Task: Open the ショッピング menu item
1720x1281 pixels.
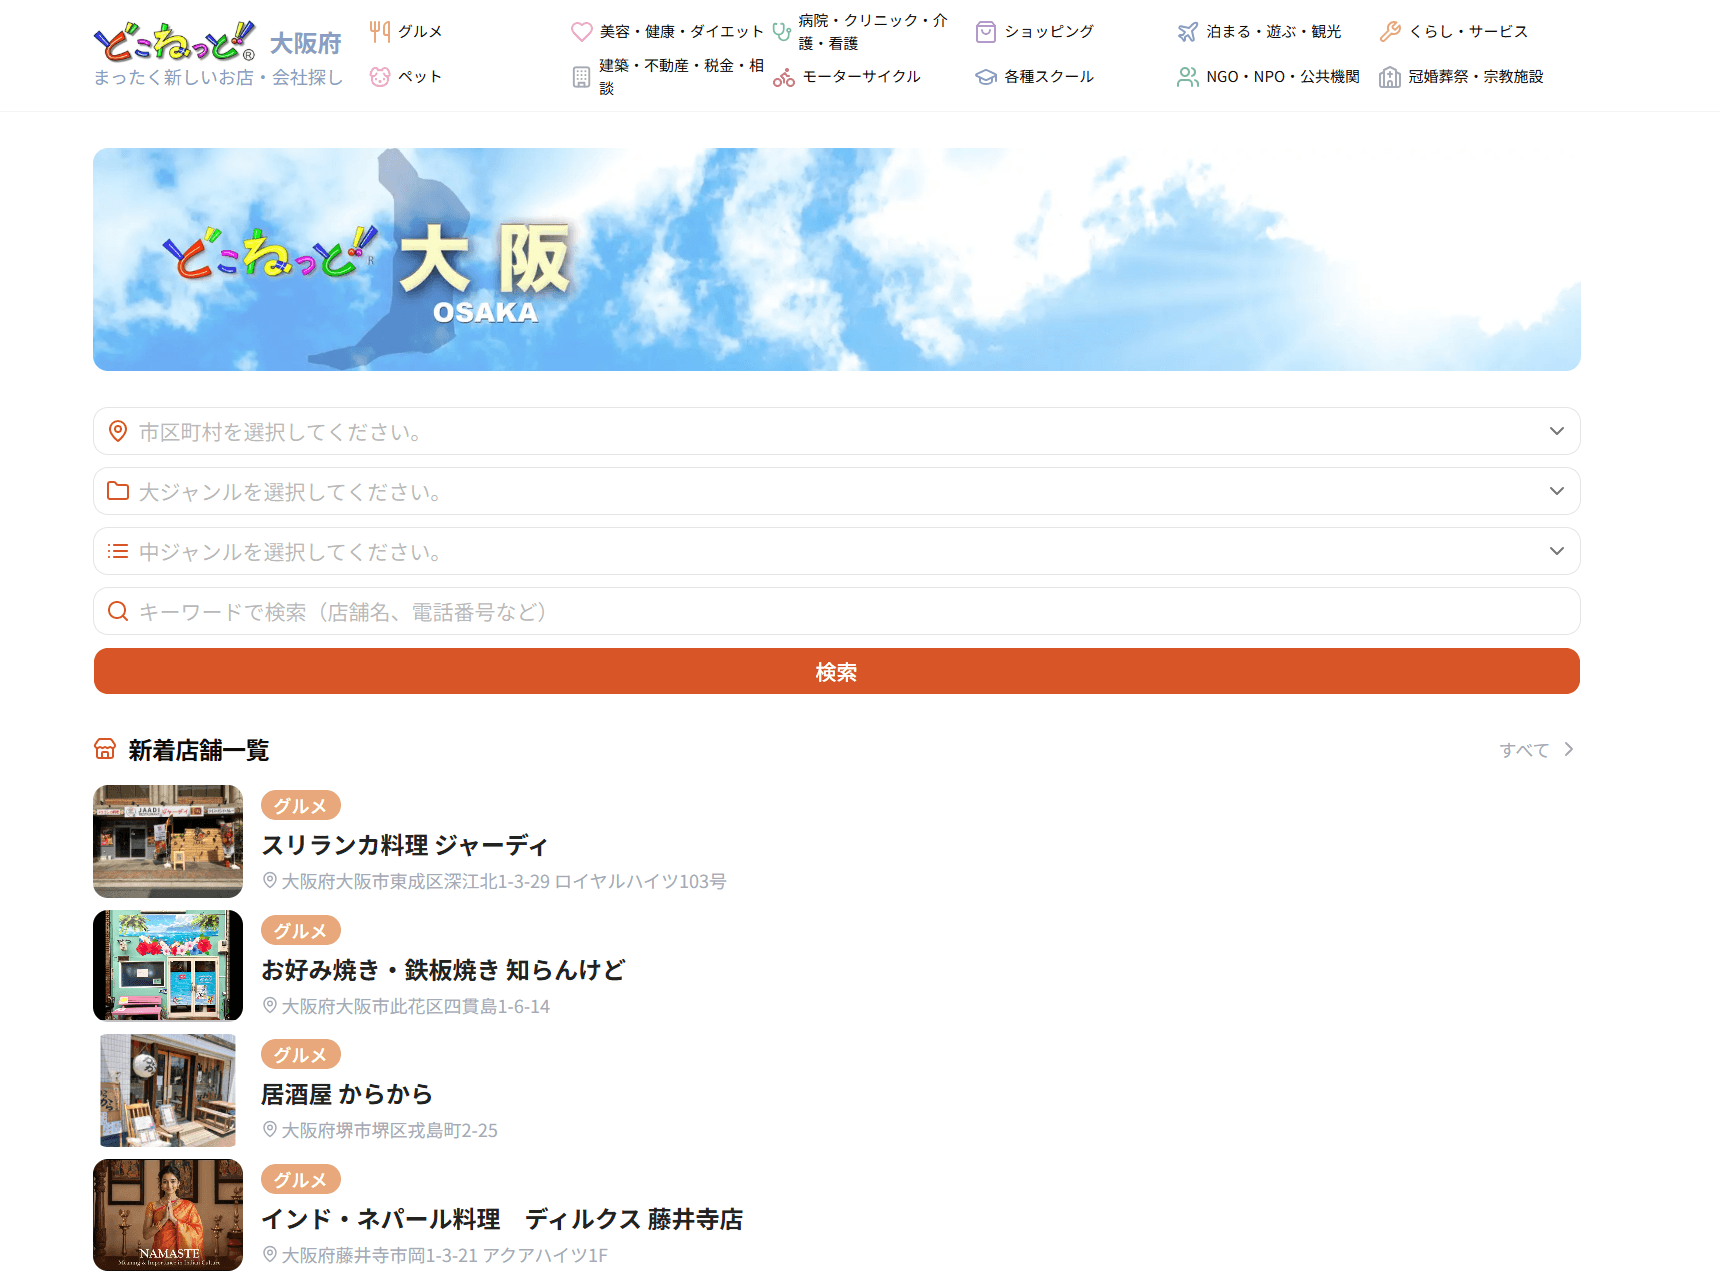Action: (1049, 32)
